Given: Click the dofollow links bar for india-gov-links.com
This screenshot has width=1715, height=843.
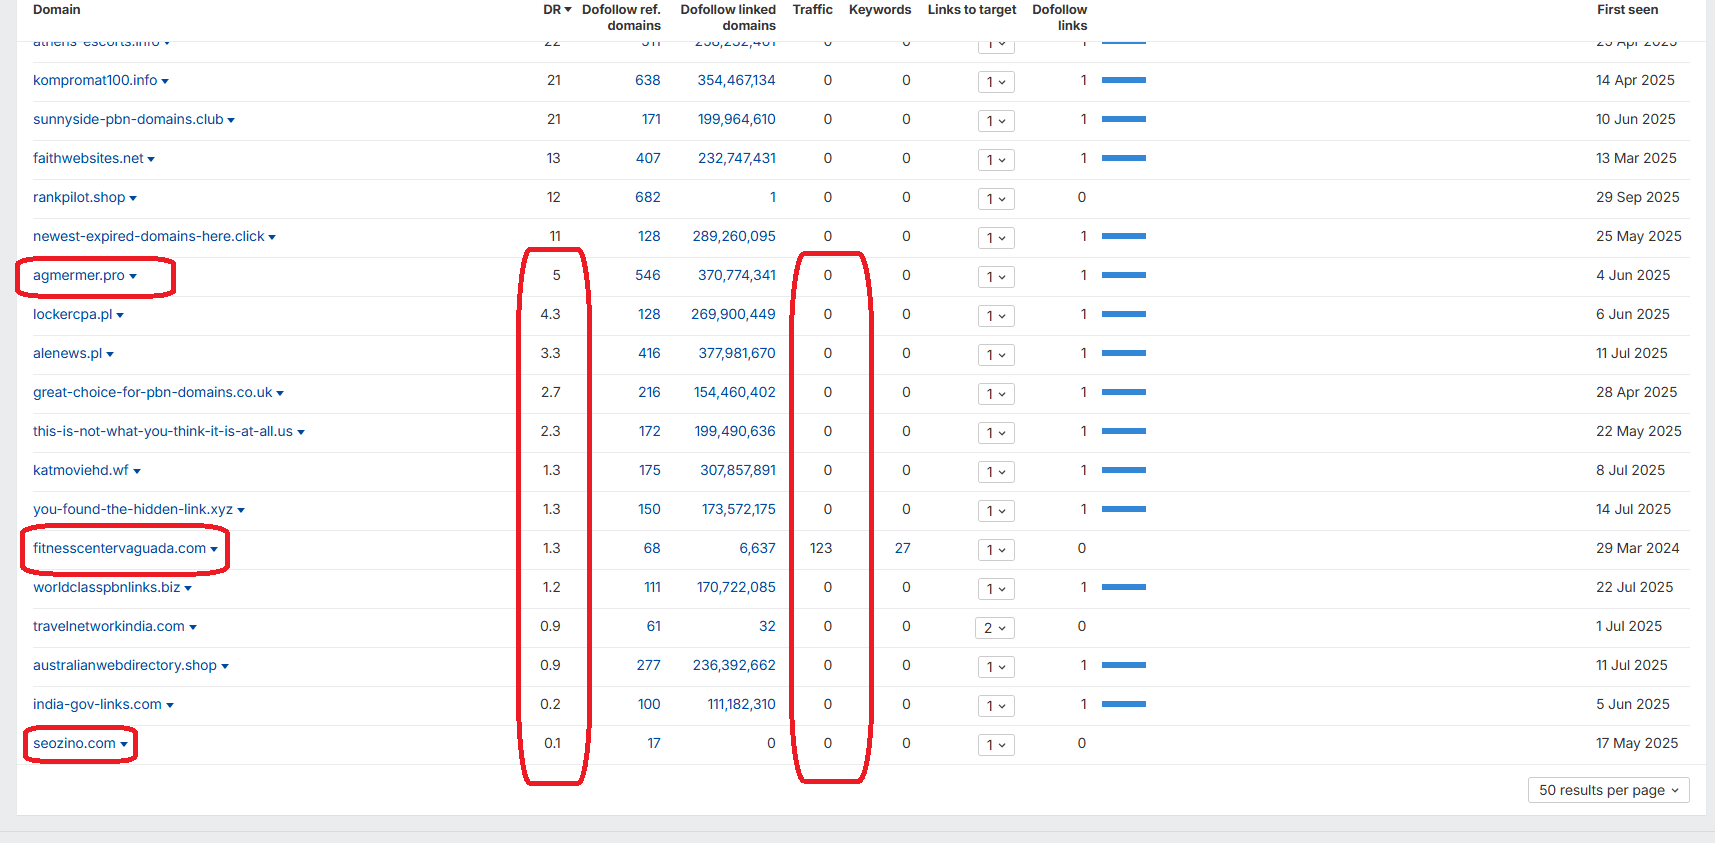Looking at the screenshot, I should (1124, 704).
